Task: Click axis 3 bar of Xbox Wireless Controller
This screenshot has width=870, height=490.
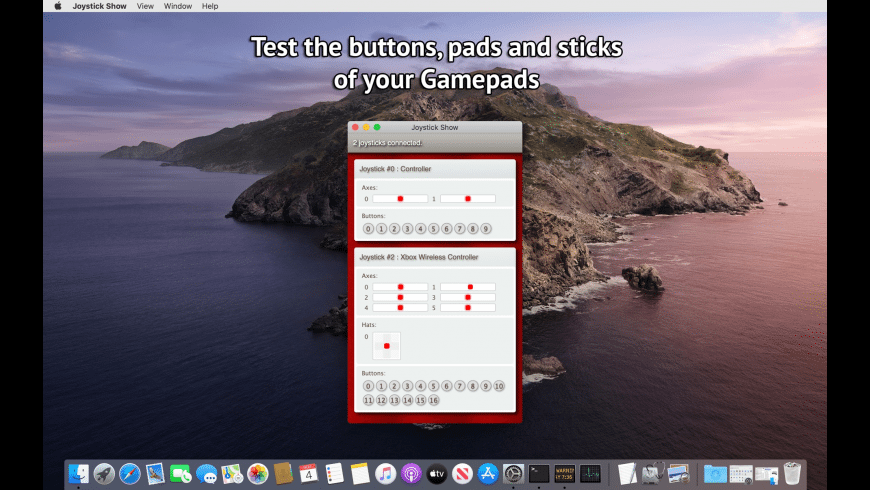Action: [x=468, y=297]
